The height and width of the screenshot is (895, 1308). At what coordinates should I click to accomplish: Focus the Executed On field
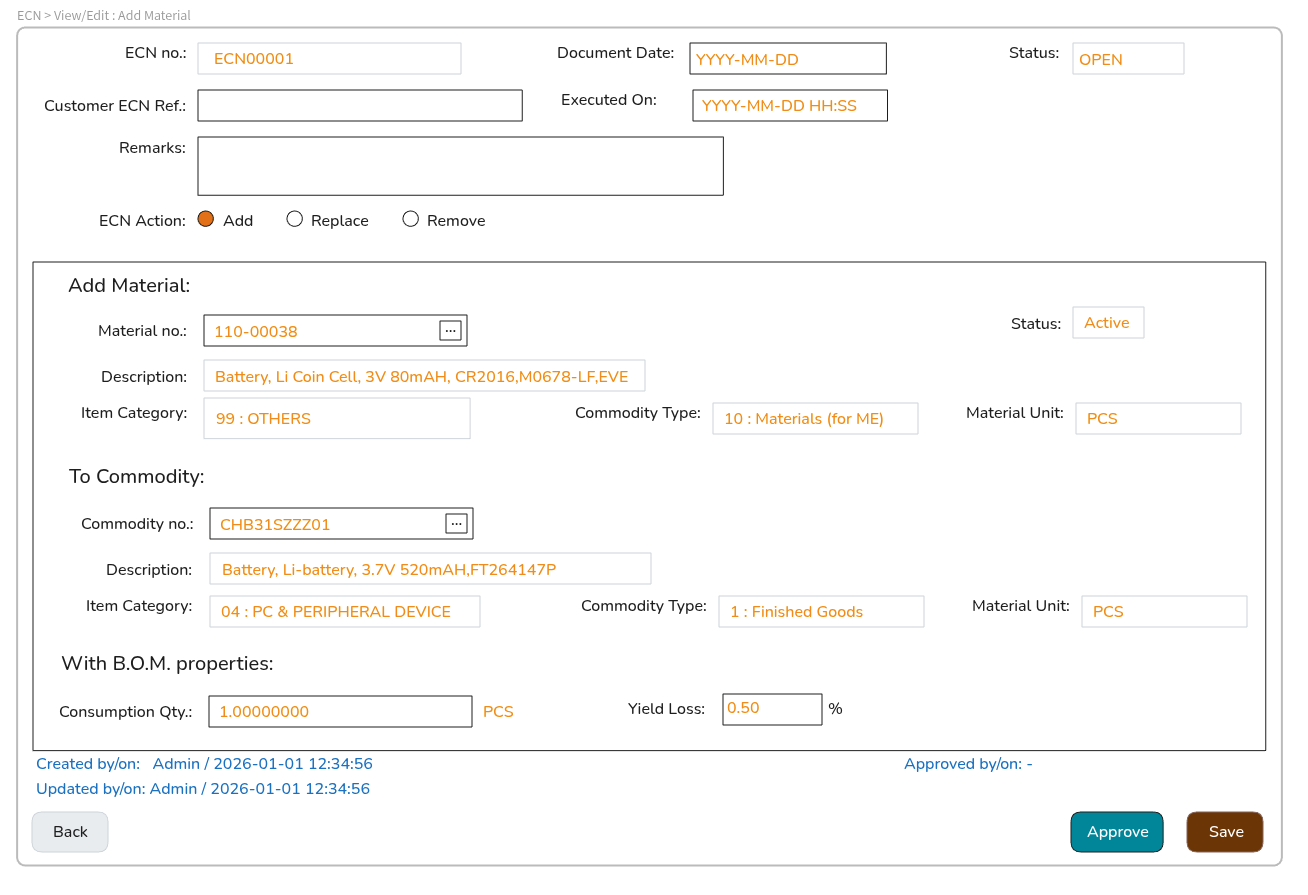(790, 105)
